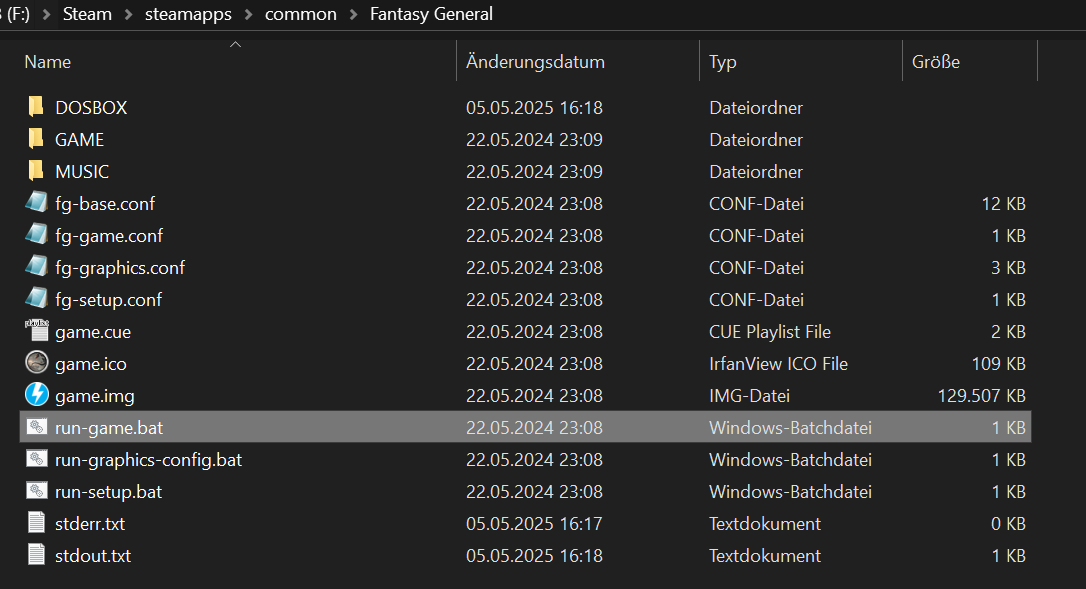Navigate to steamapps in the address bar
Viewport: 1086px width, 589px height.
[188, 14]
